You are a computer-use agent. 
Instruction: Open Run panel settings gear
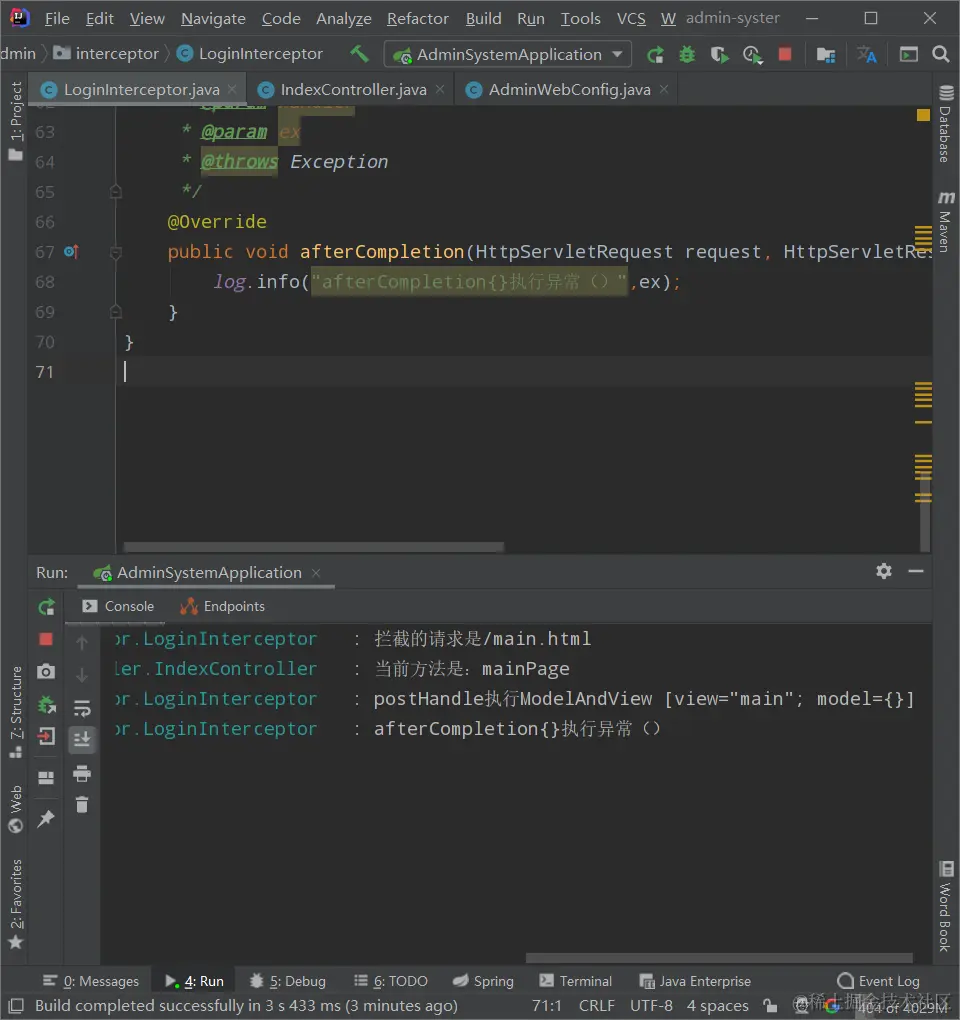click(x=884, y=571)
